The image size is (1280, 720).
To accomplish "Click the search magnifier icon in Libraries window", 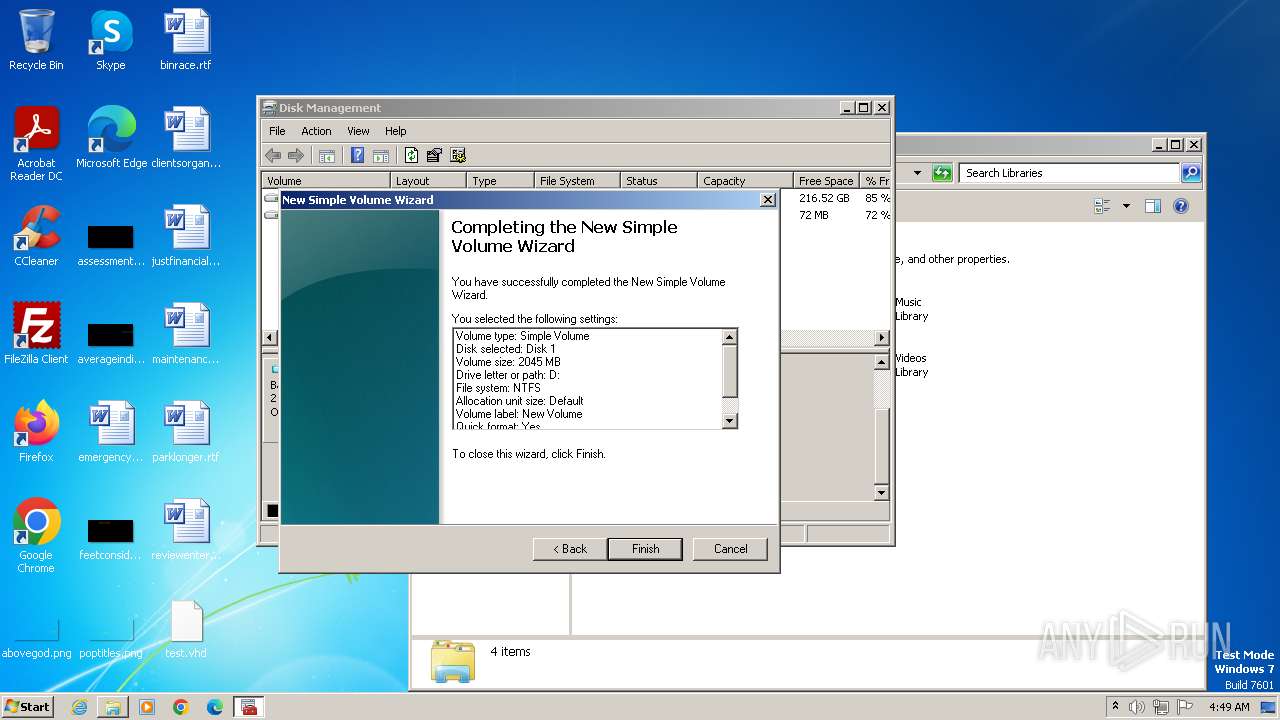I will (x=1190, y=173).
